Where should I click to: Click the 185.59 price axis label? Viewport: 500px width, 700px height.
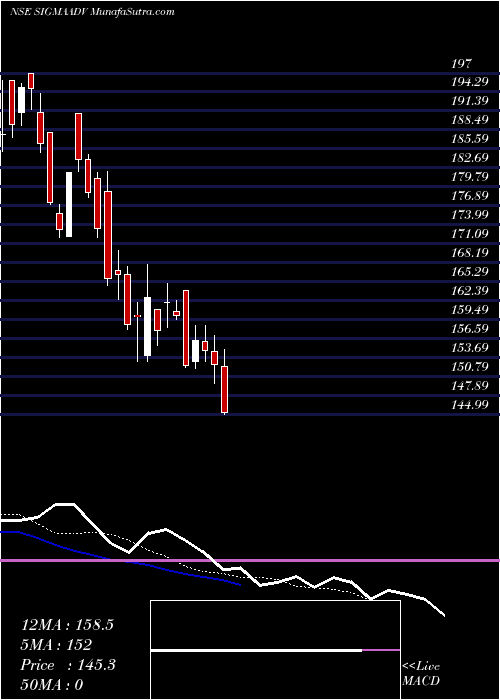469,139
